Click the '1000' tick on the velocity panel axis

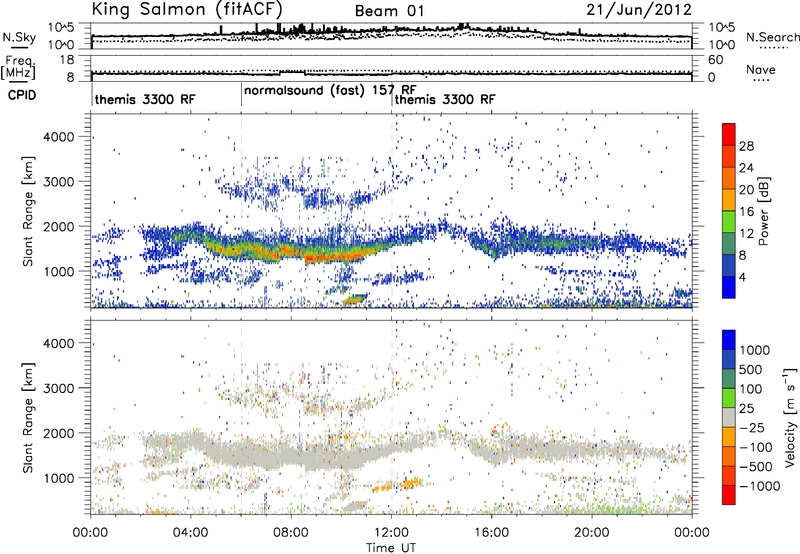tap(58, 478)
